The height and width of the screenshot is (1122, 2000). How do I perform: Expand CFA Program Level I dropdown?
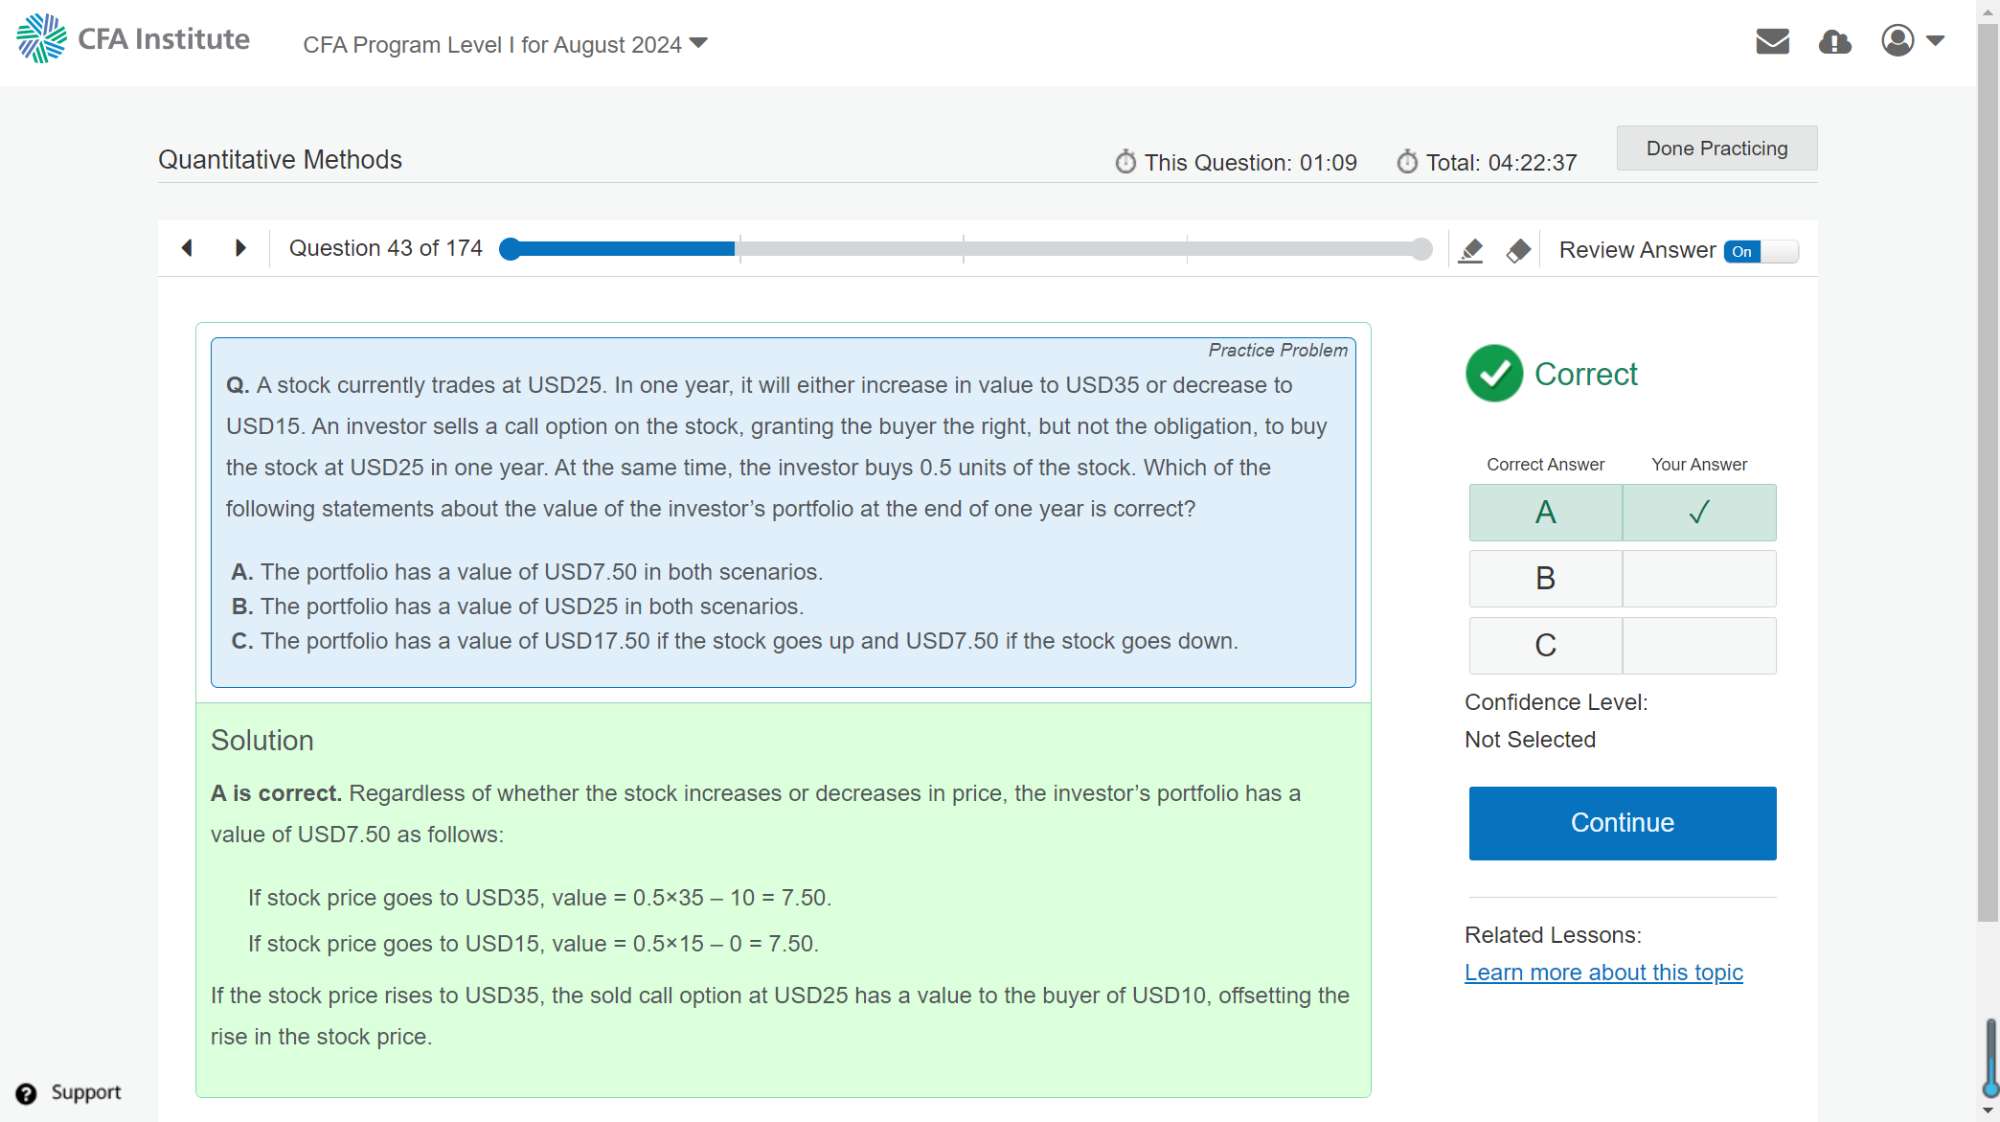pos(505,45)
